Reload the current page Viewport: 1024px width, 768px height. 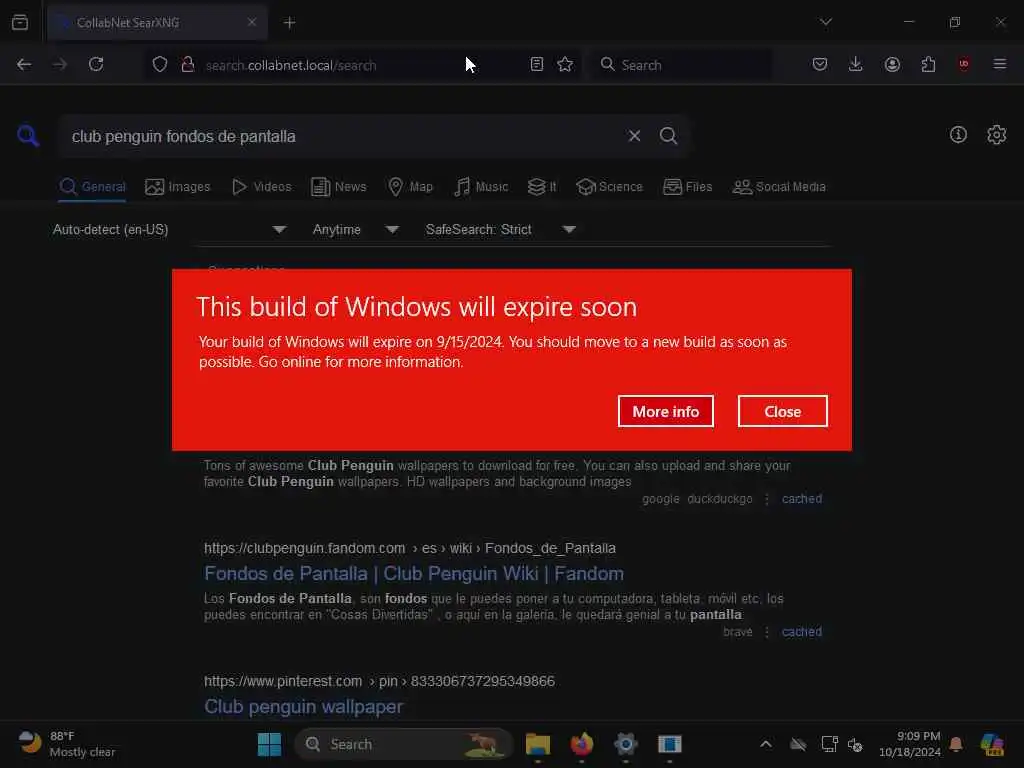[96, 64]
